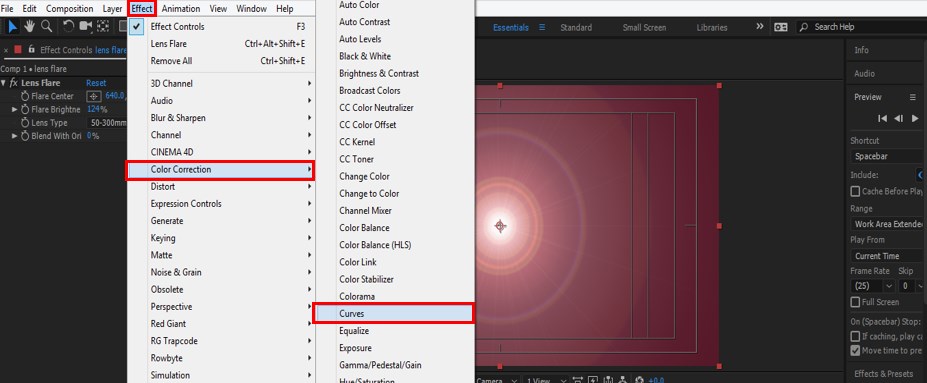Select the Hand tool
927x383 pixels.
[x=29, y=27]
